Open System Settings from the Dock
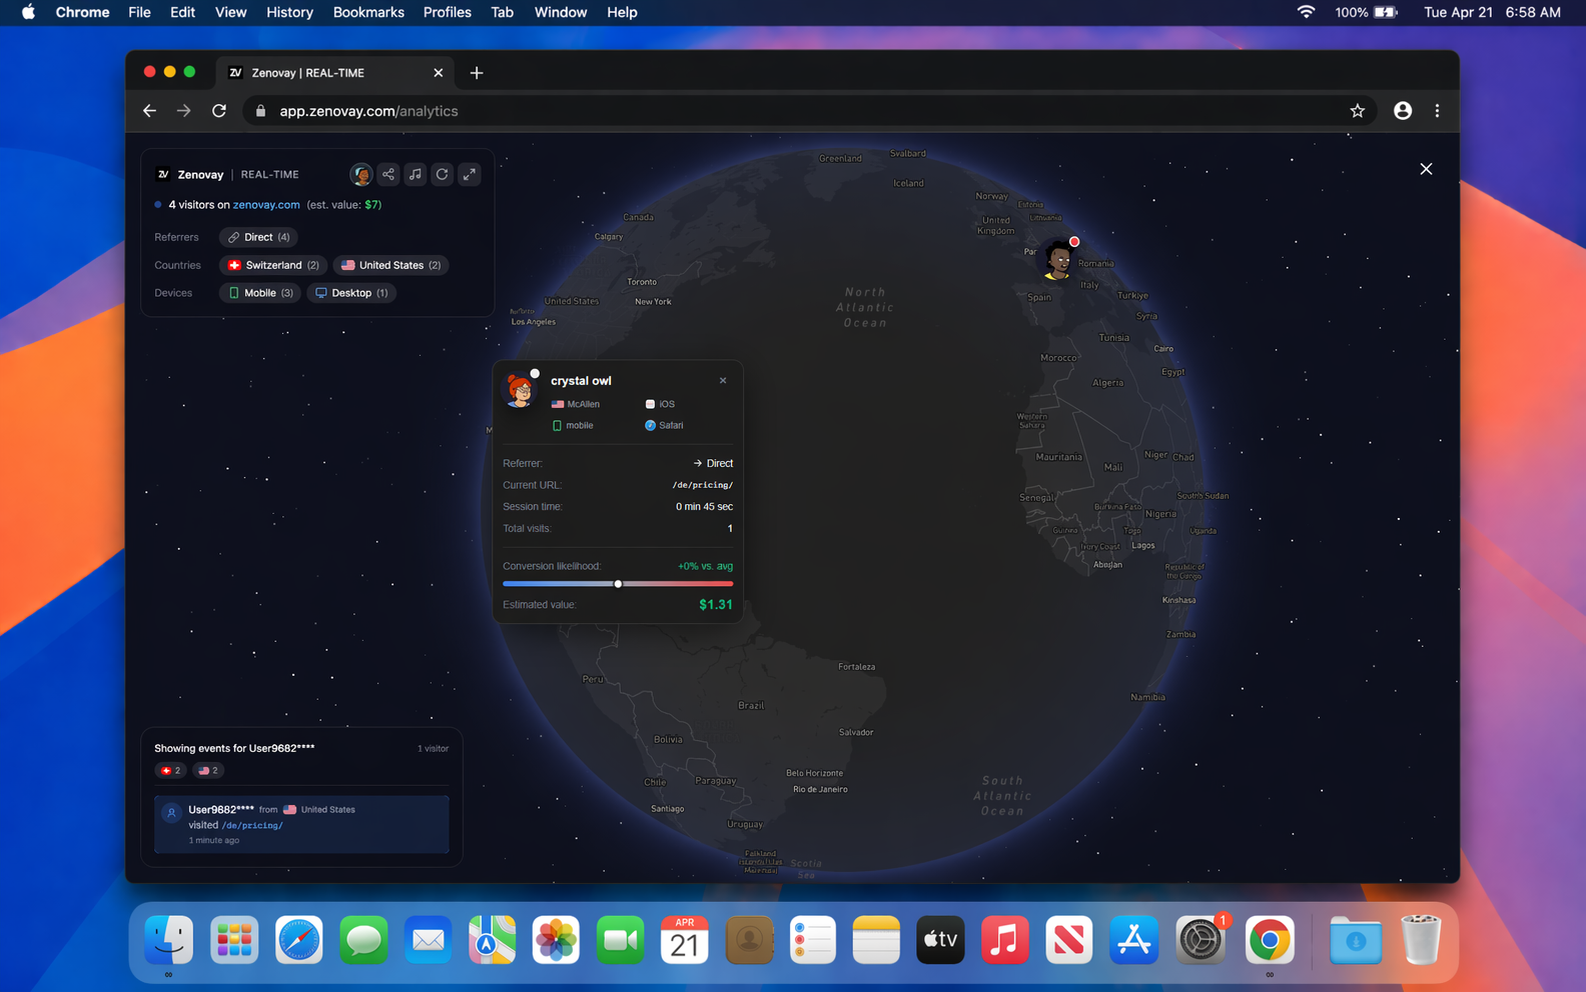The image size is (1586, 992). 1200,940
